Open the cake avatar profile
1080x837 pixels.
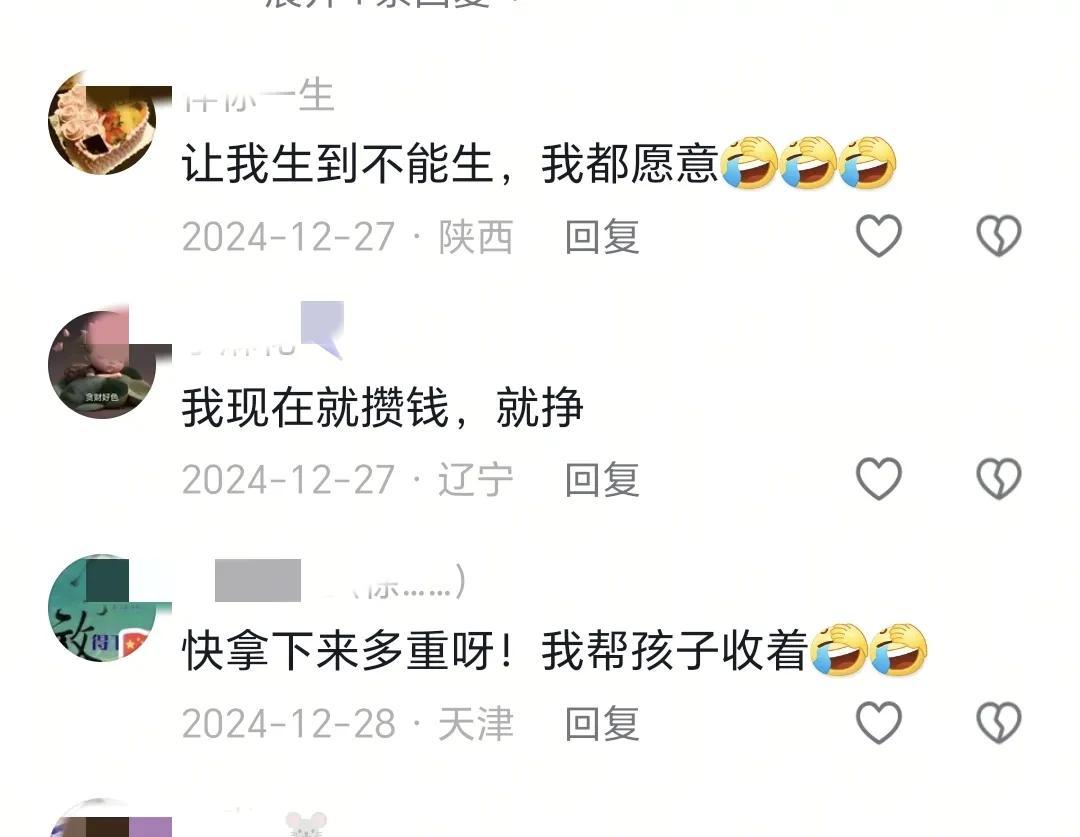point(103,123)
